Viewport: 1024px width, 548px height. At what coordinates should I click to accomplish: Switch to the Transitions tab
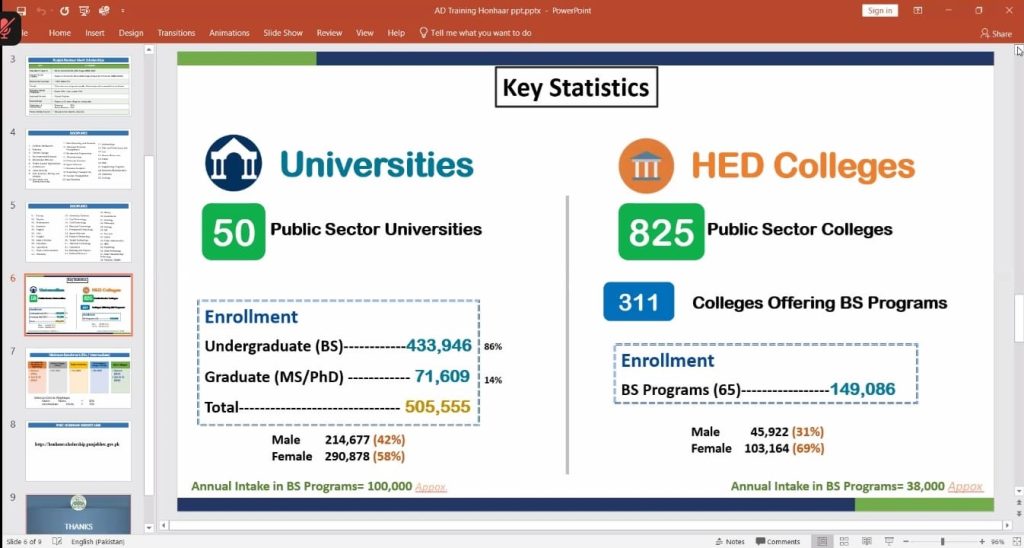tap(176, 33)
